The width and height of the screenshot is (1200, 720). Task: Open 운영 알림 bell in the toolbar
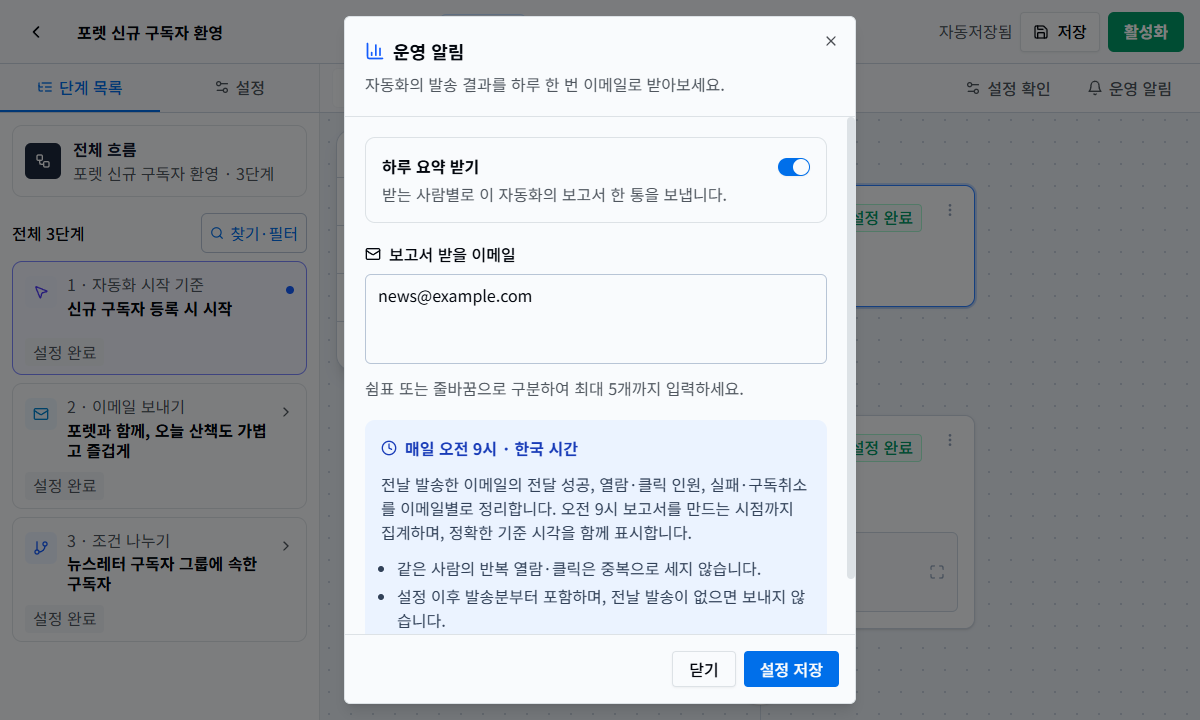click(x=1129, y=88)
